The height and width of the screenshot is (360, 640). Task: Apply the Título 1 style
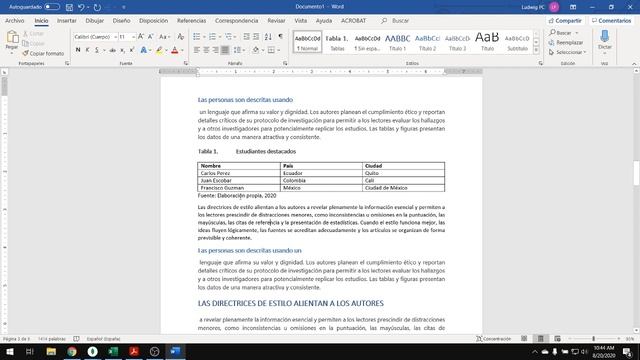(398, 42)
